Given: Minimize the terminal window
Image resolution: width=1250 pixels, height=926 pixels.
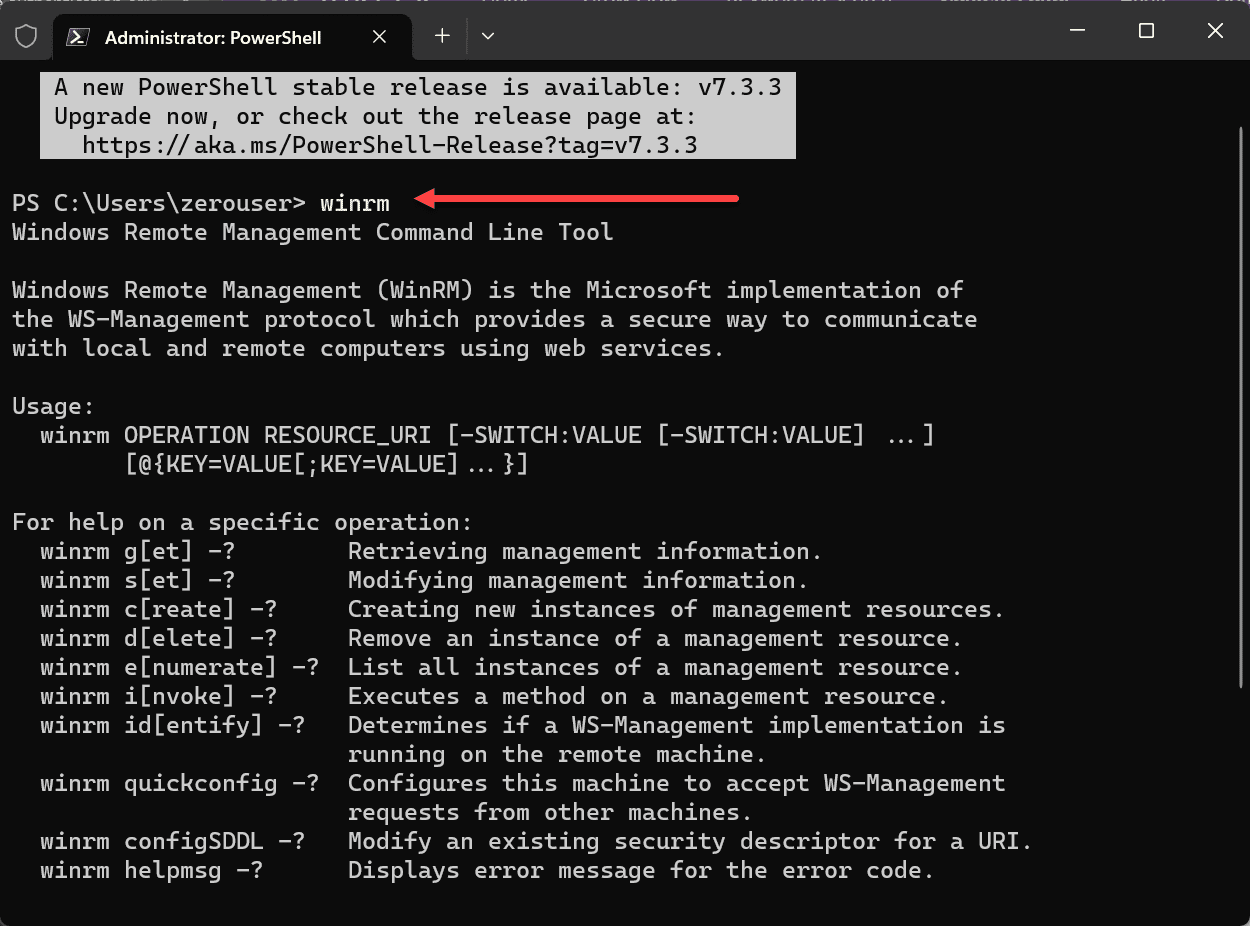Looking at the screenshot, I should click(1077, 31).
